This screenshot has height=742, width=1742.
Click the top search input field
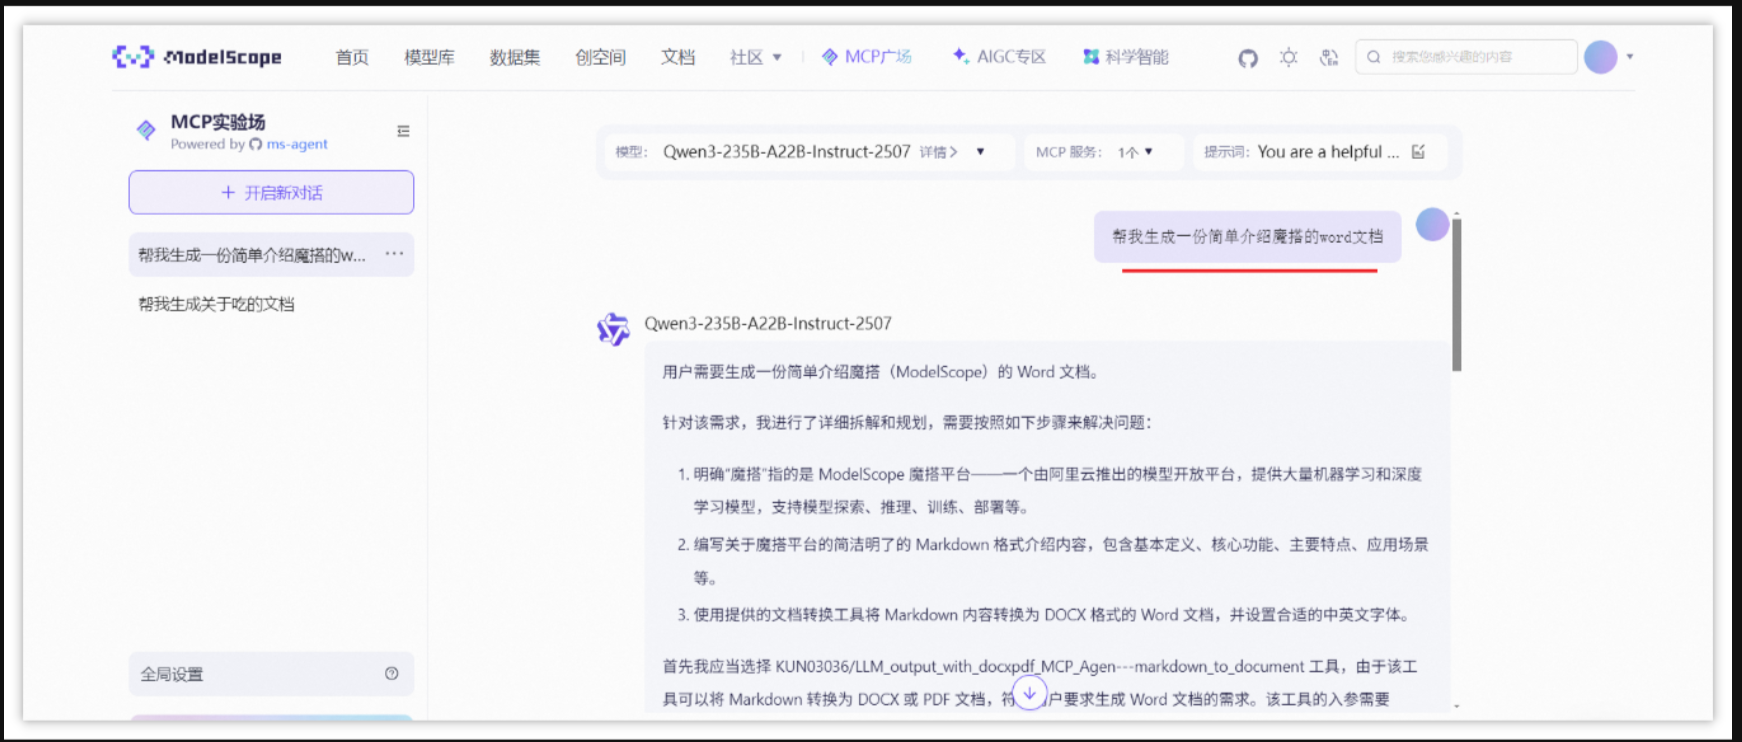[1466, 57]
